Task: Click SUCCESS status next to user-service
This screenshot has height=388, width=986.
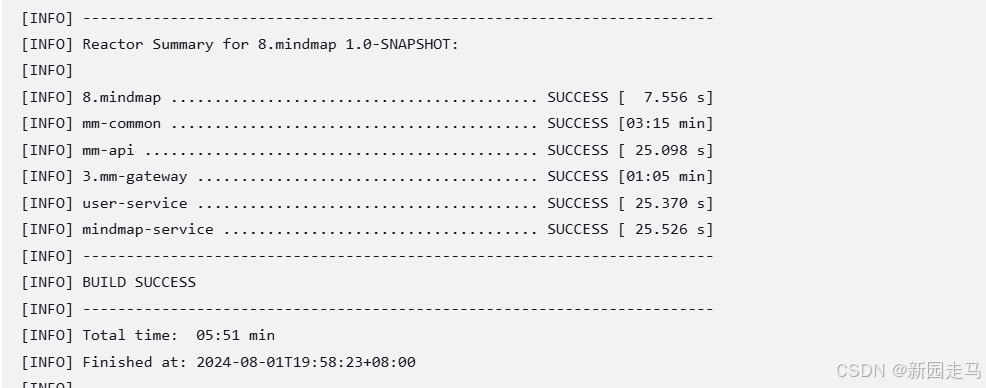Action: (x=577, y=203)
